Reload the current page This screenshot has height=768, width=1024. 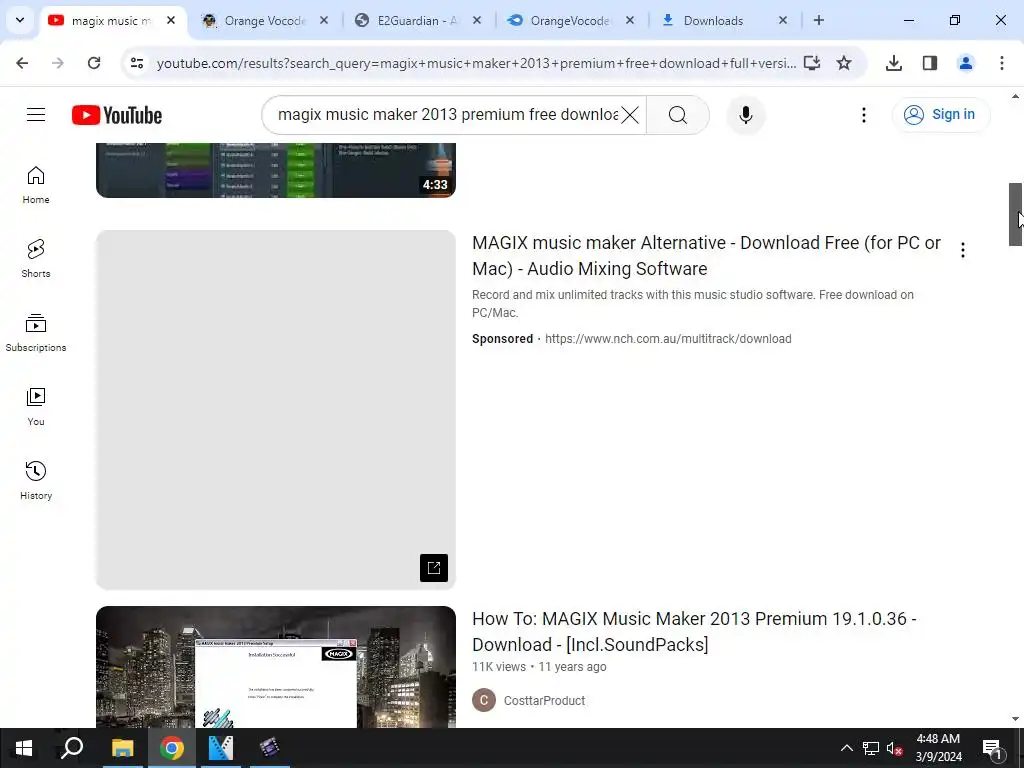tap(94, 63)
